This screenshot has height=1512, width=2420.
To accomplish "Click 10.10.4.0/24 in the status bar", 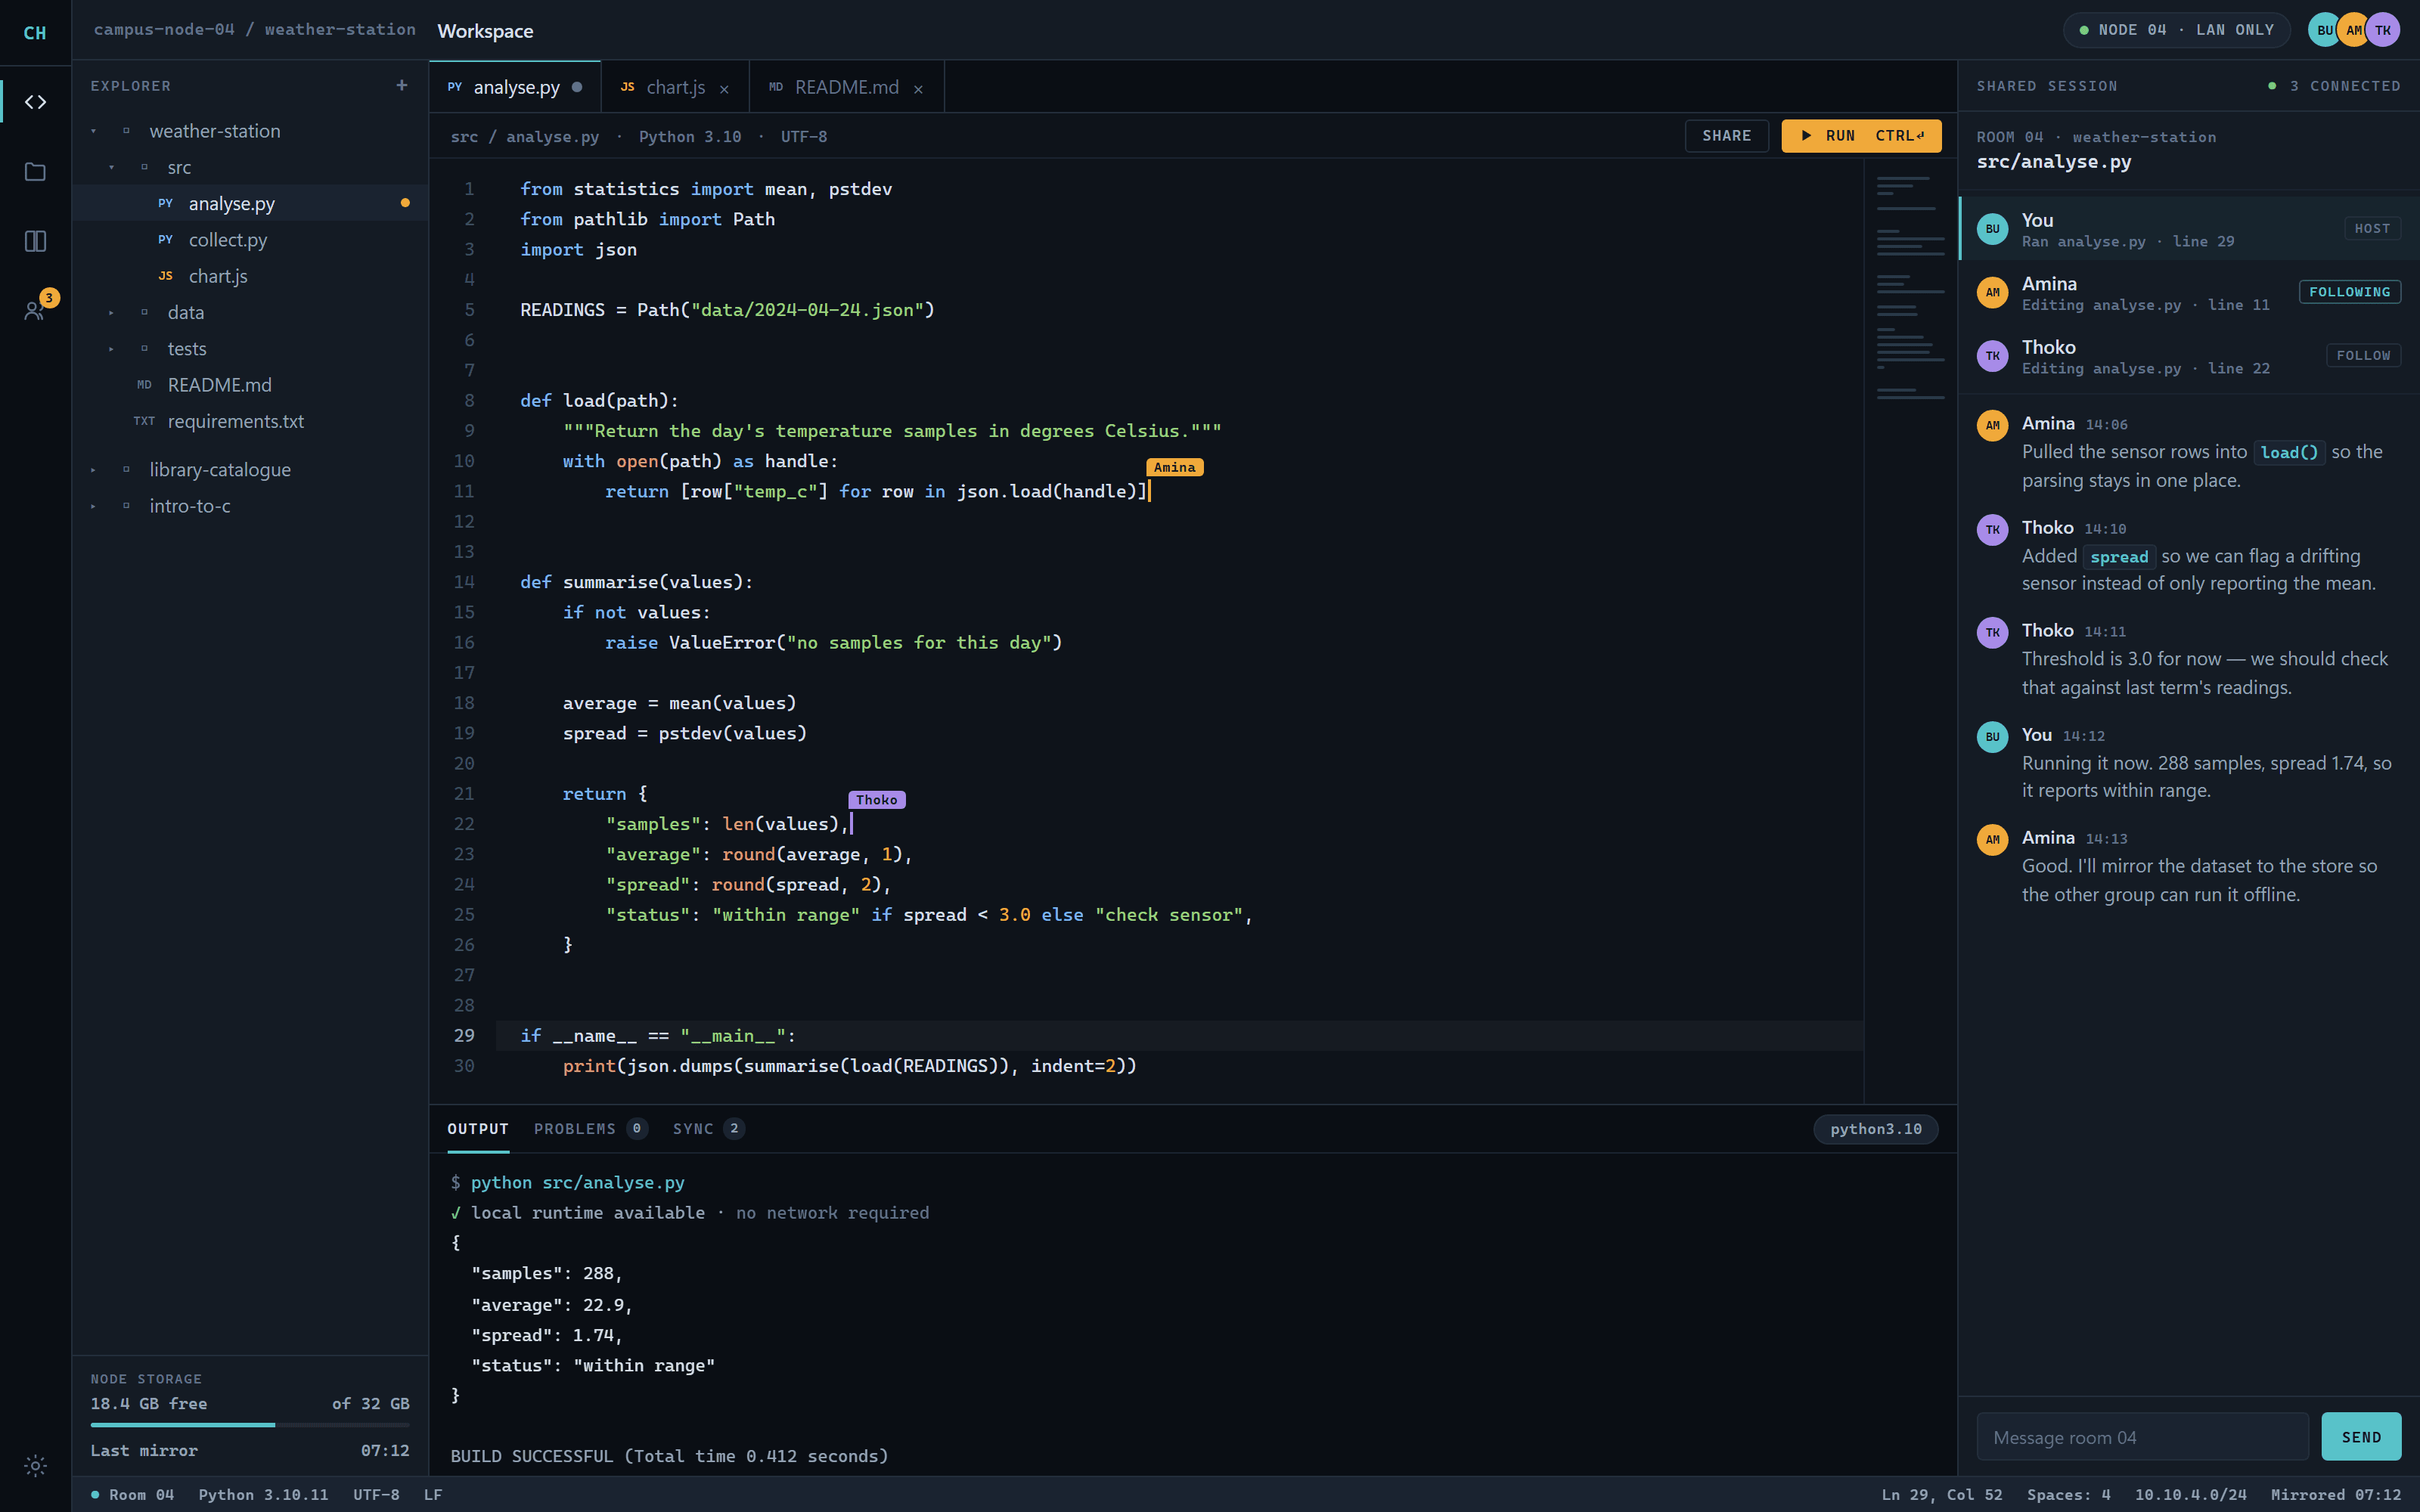I will tap(2190, 1495).
